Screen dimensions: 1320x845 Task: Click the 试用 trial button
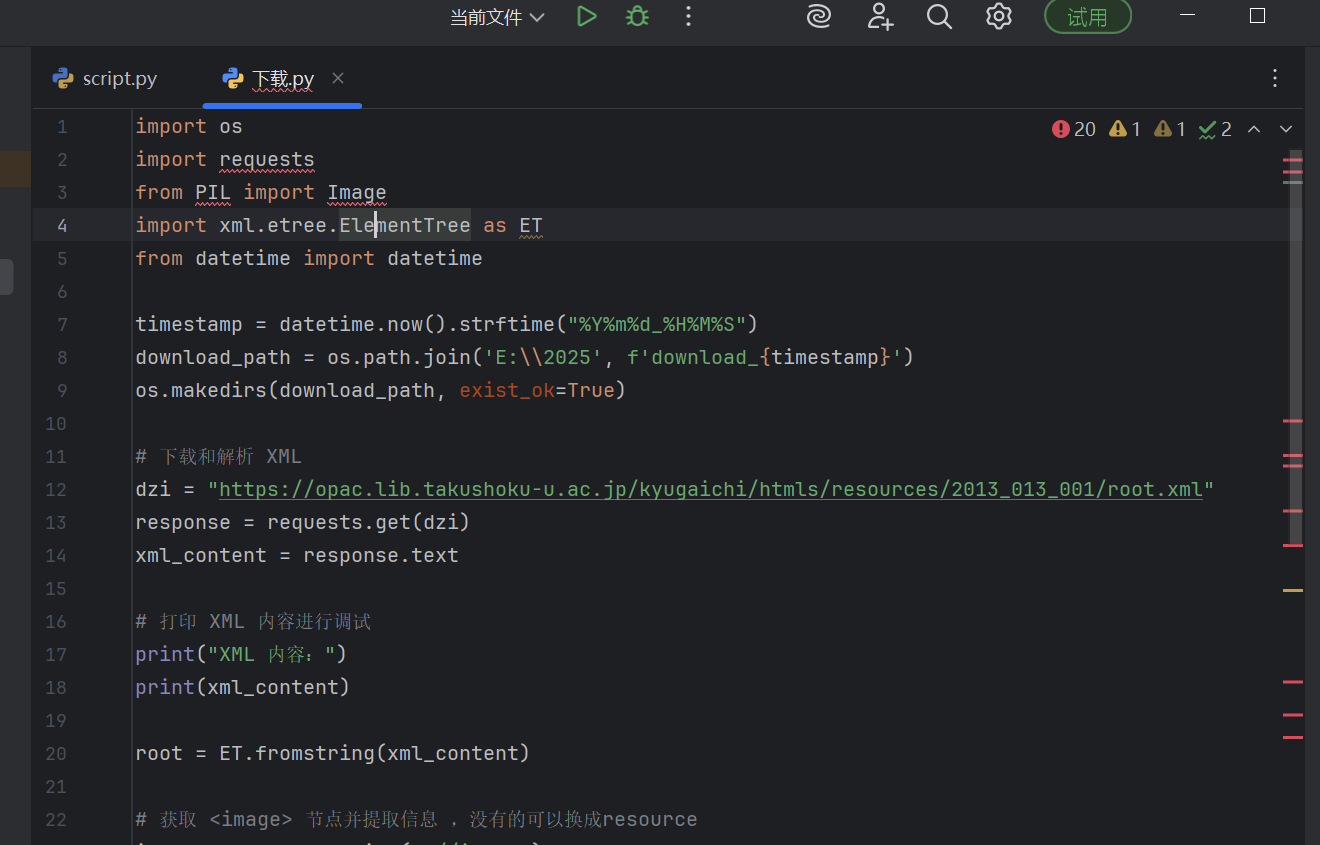pos(1087,17)
